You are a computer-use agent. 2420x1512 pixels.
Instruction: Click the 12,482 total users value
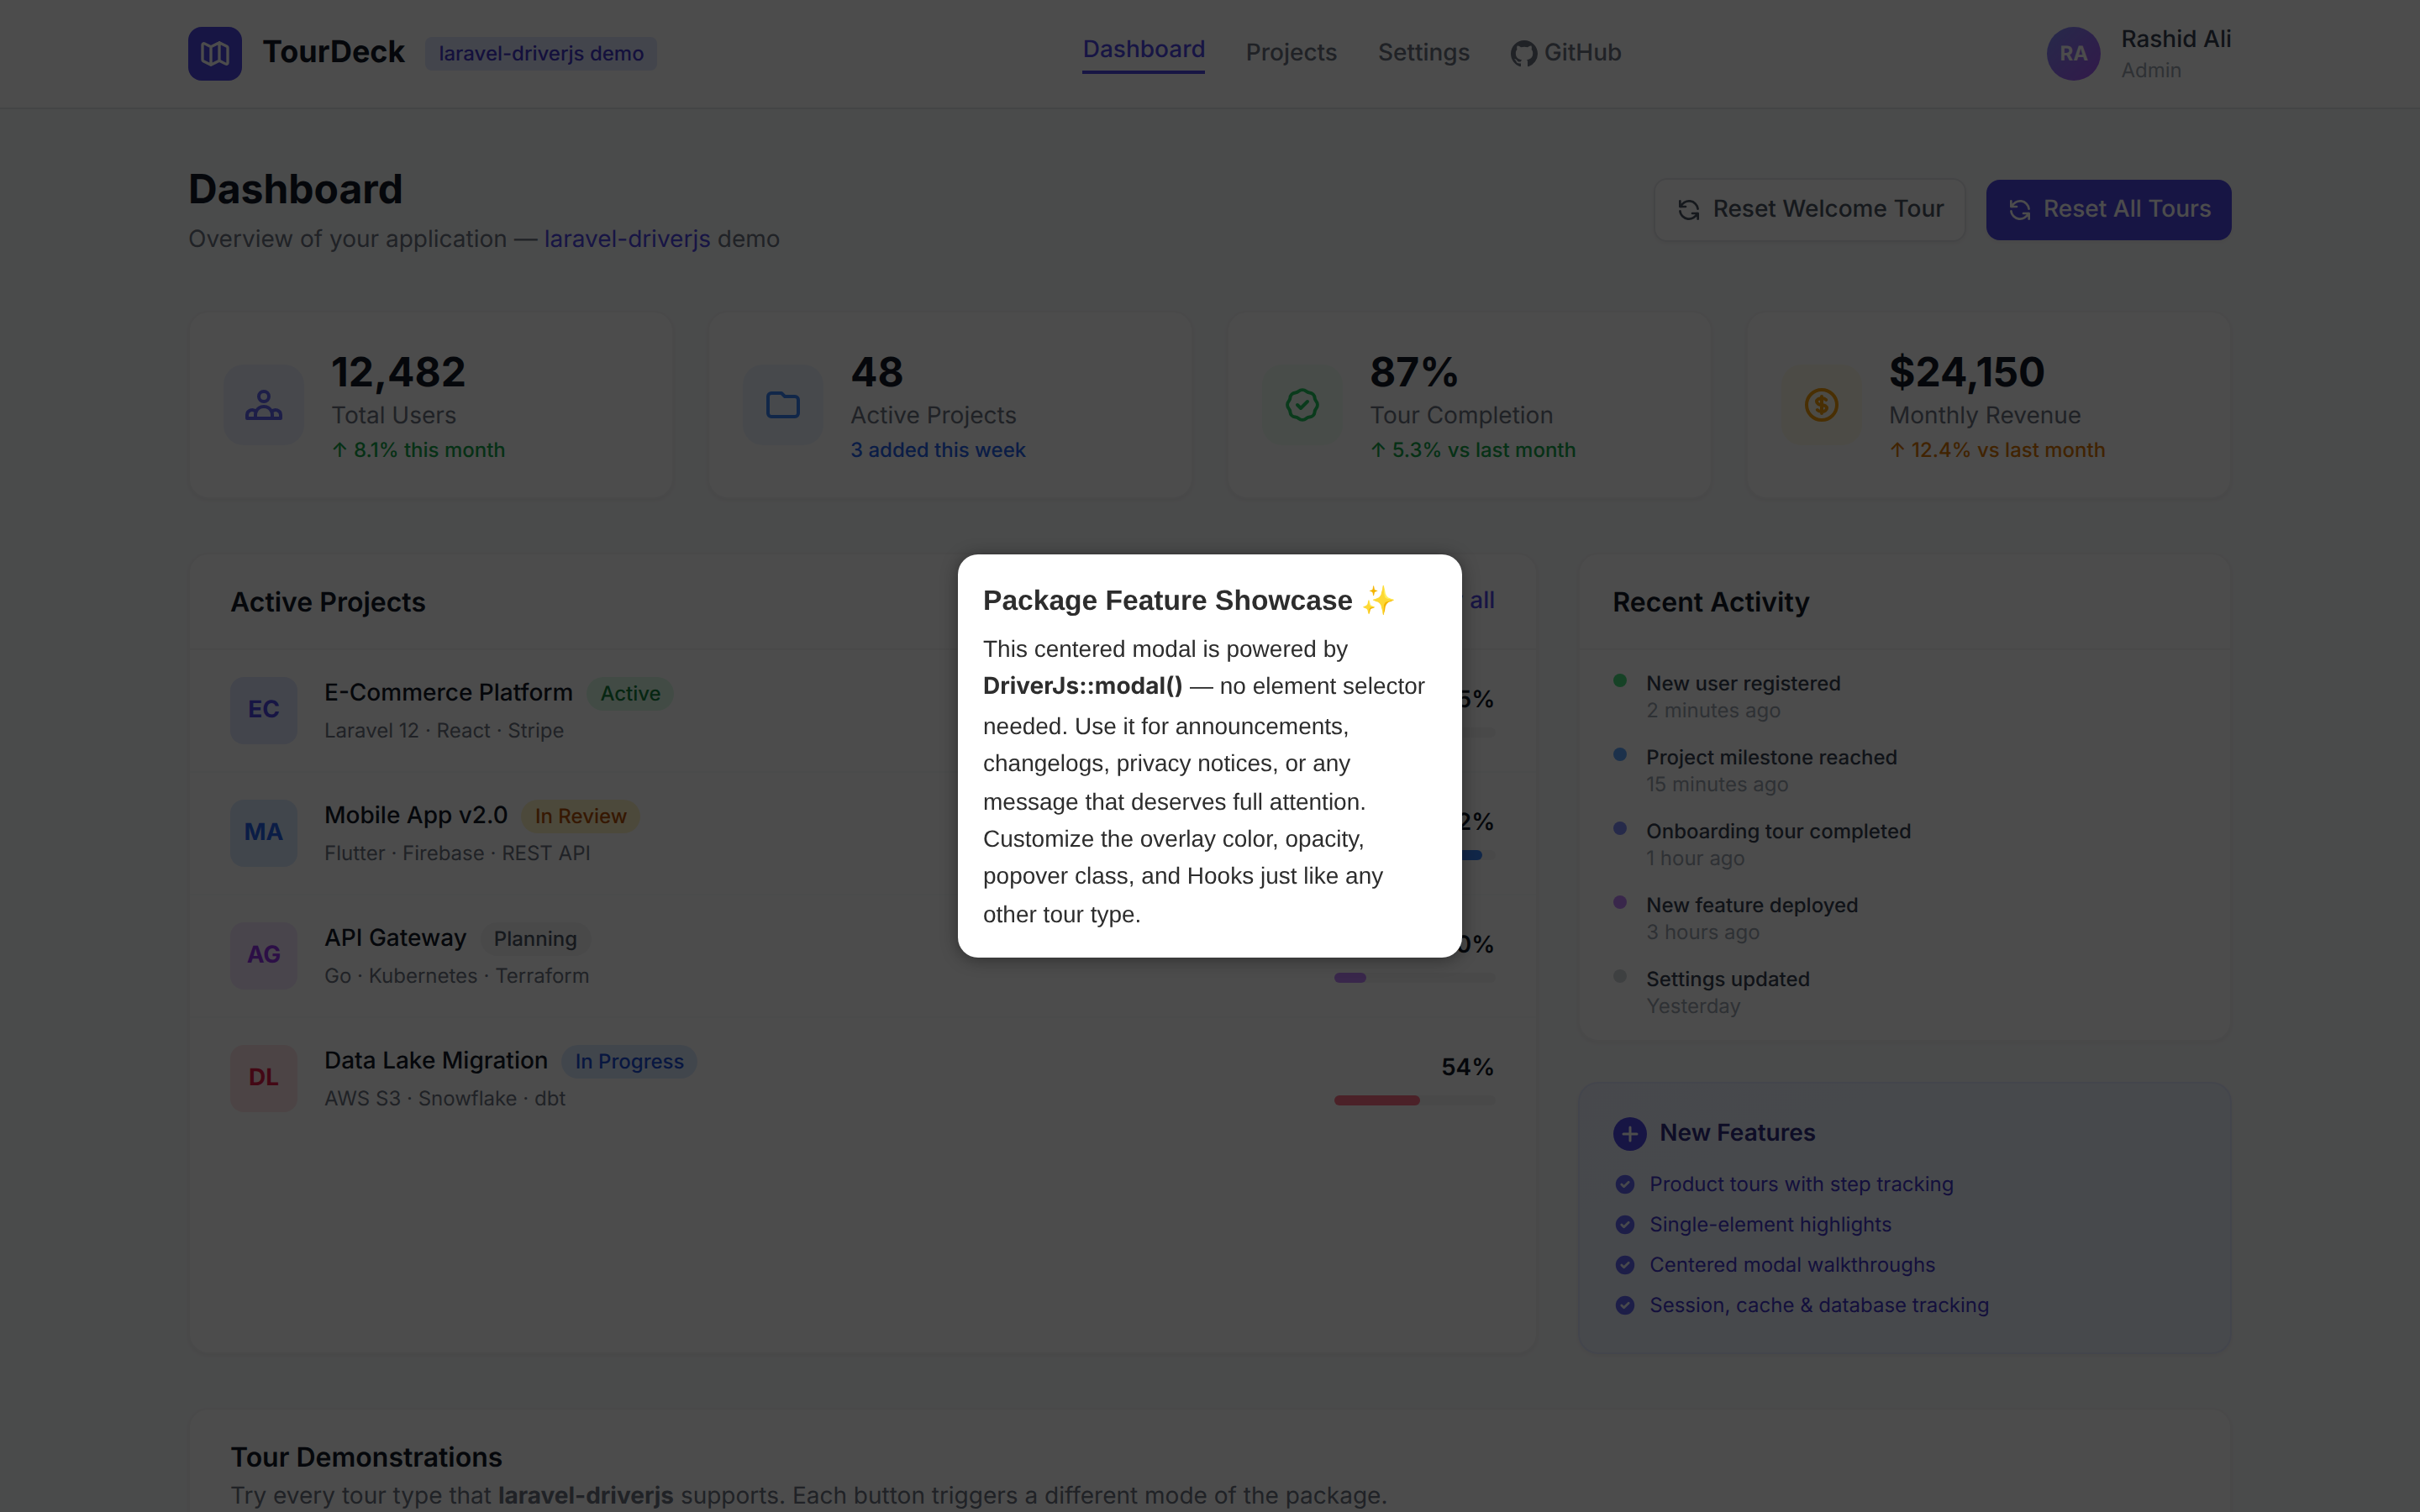pyautogui.click(x=398, y=373)
